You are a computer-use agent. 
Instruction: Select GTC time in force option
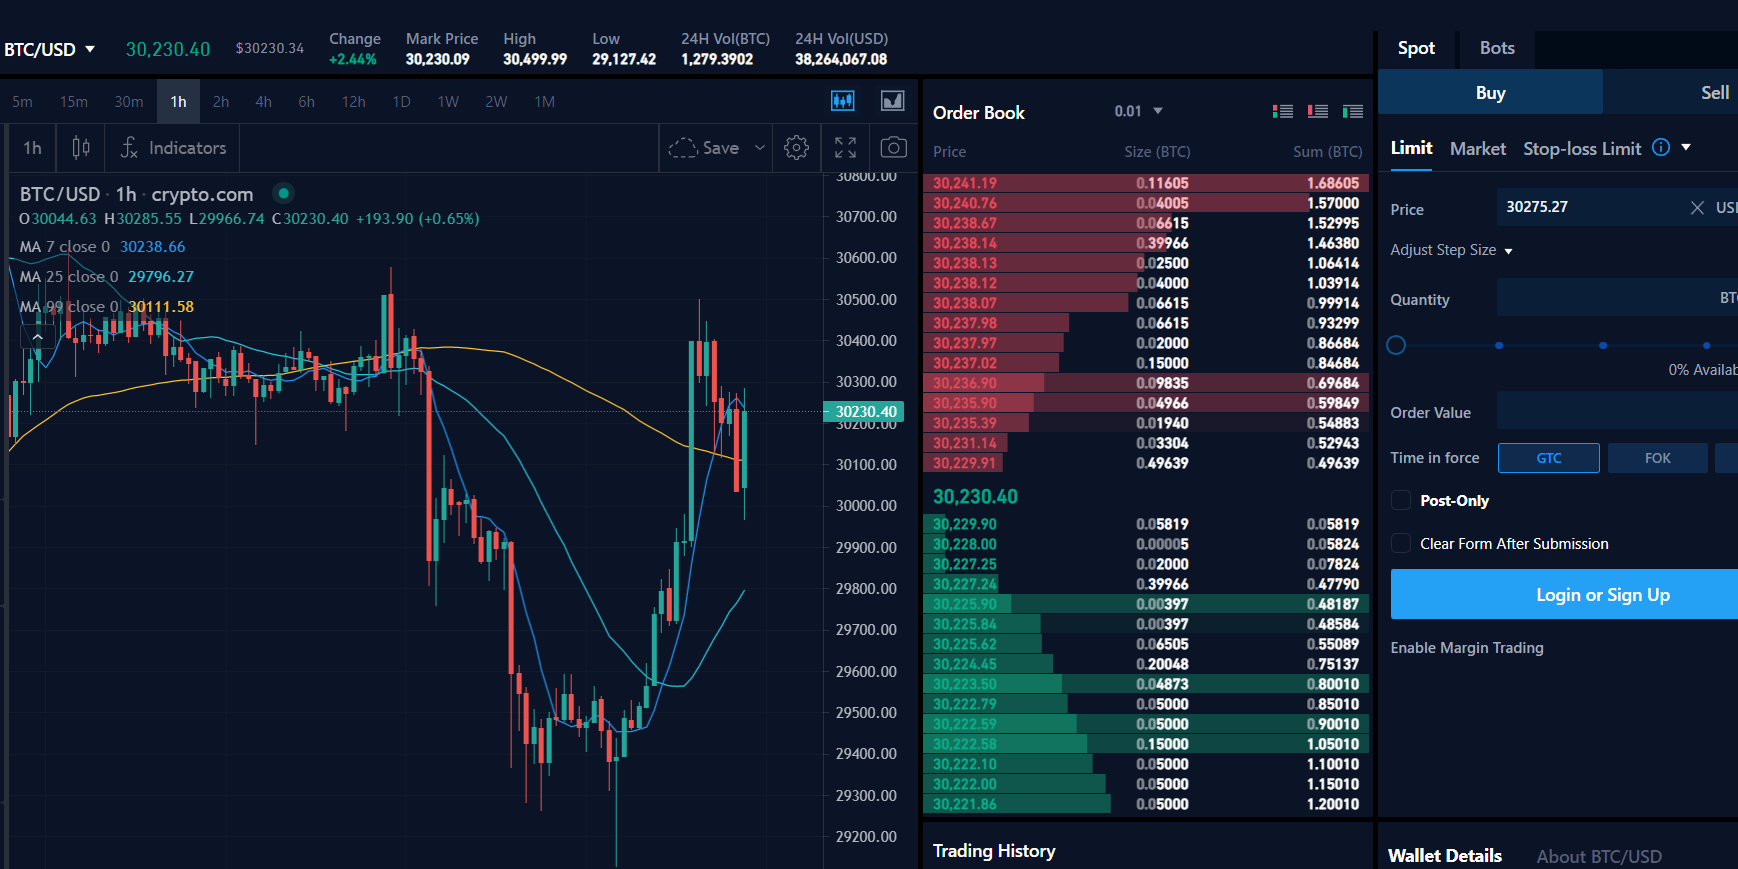coord(1548,458)
